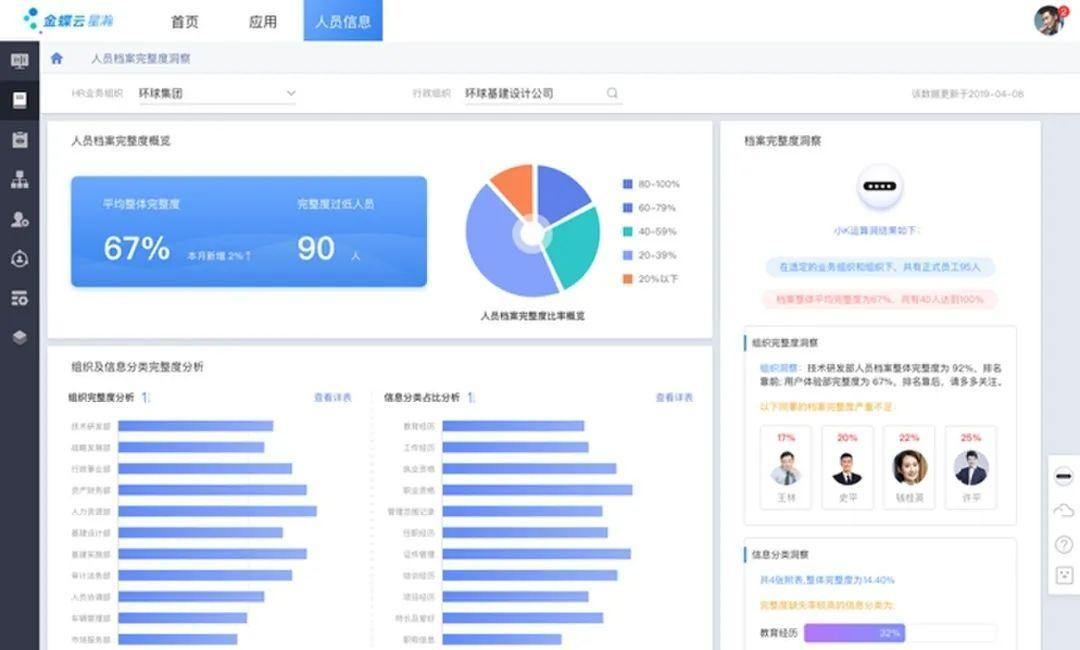Click the 人员档案完整度比率概览 chart caption
1080x650 pixels.
(532, 316)
